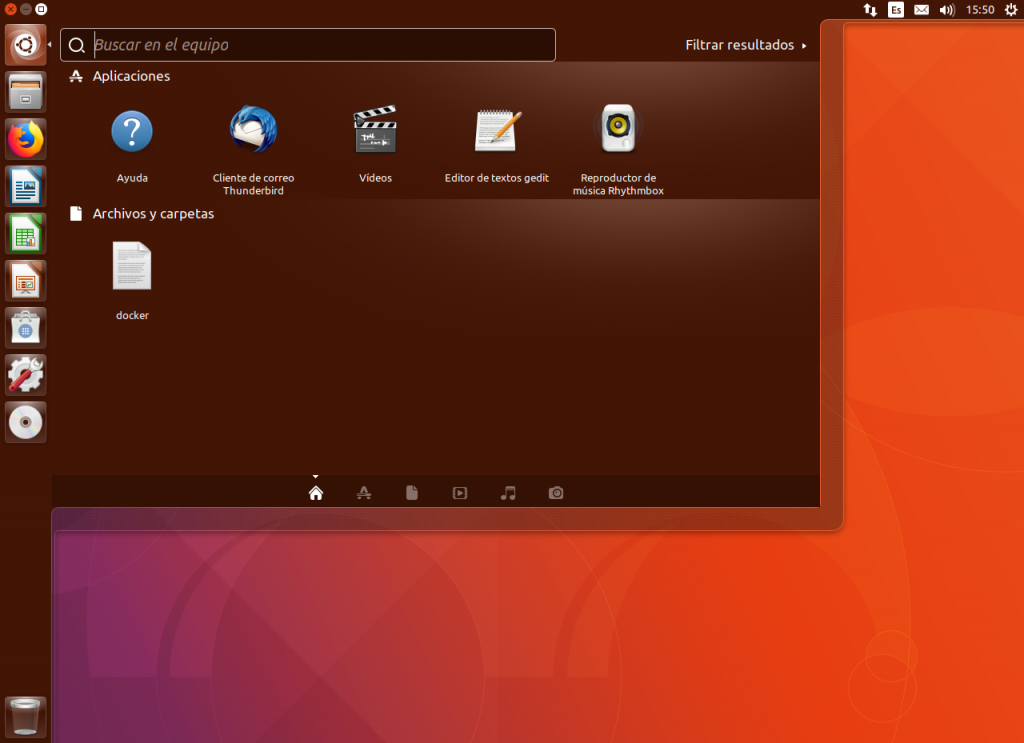This screenshot has width=1024, height=743.
Task: Open LibreOffice Writer from launcher
Action: coord(25,186)
